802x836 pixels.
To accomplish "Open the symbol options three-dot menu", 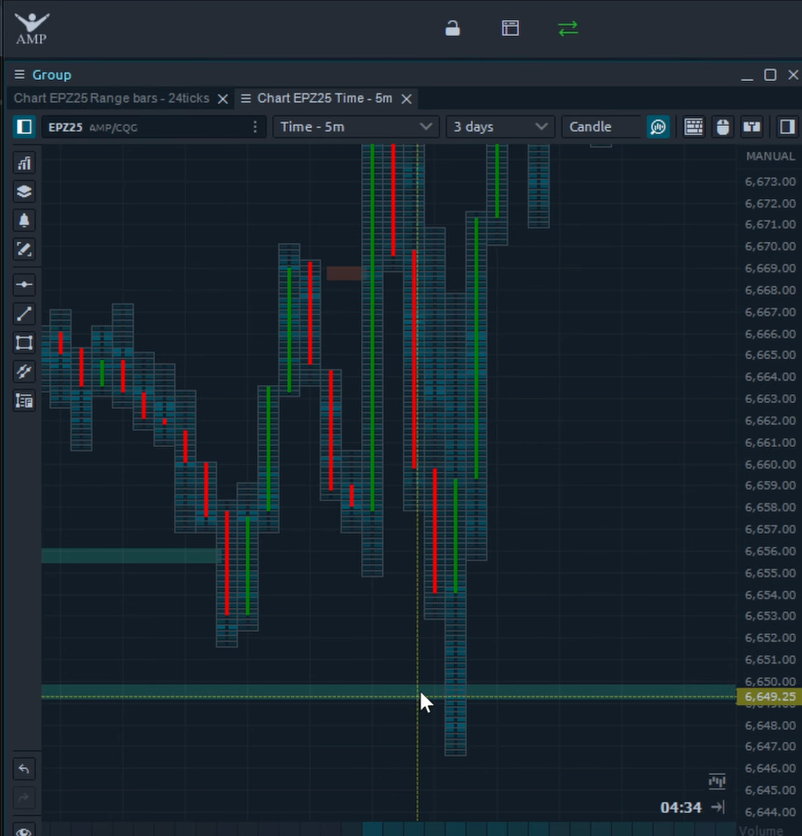I will click(255, 127).
